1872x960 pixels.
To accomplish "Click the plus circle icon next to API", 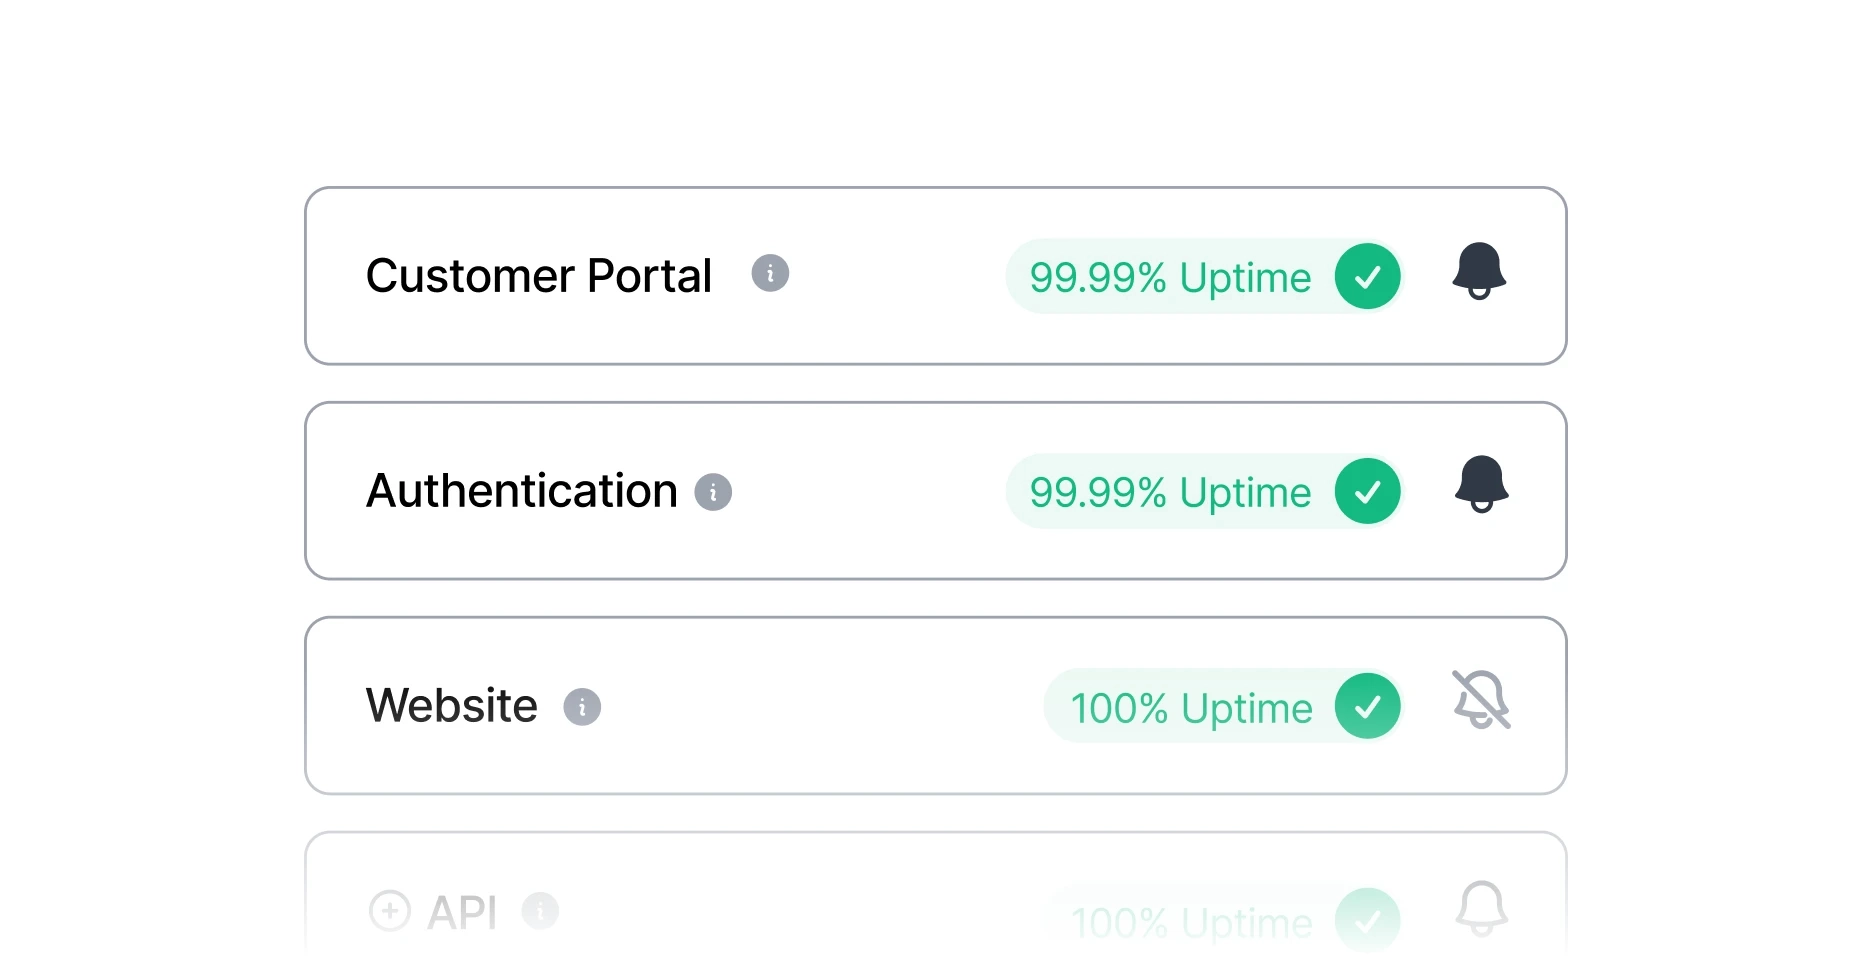I will (x=390, y=911).
